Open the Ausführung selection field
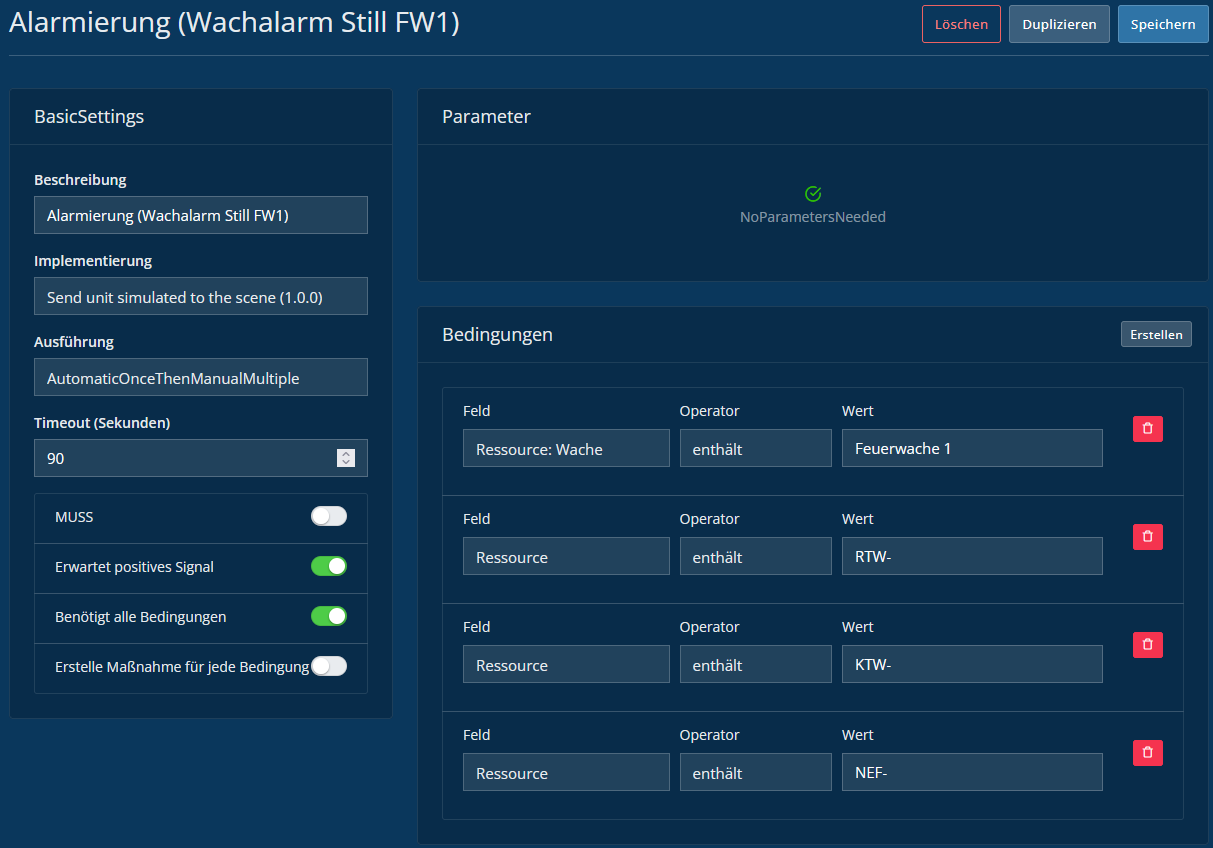The height and width of the screenshot is (848, 1213). point(201,378)
